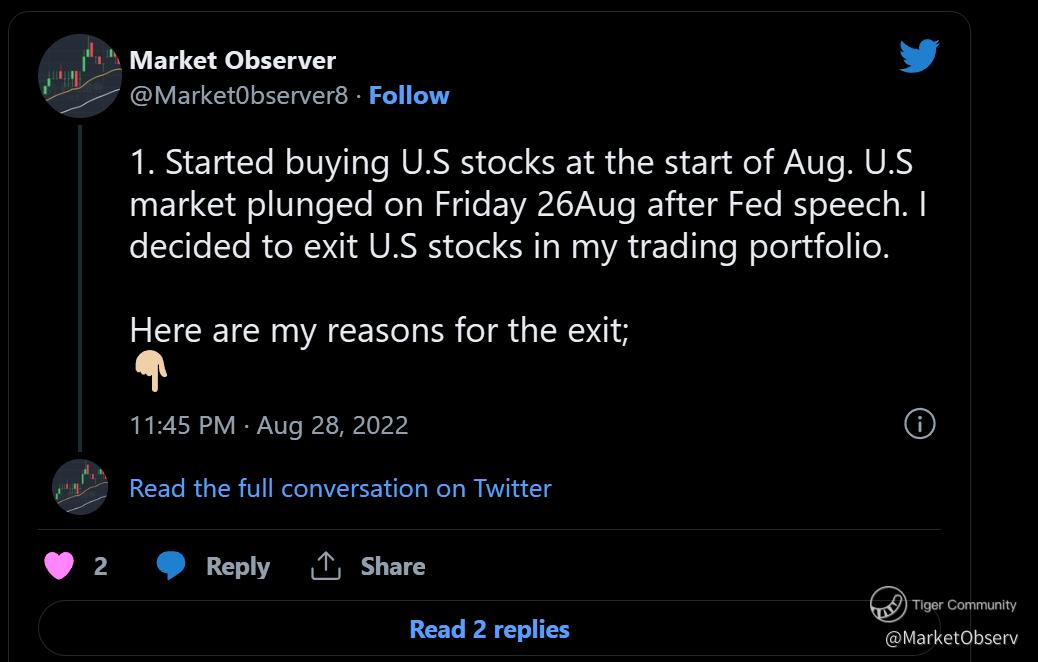Open the @Market0bserver8 handle link
The height and width of the screenshot is (662, 1038).
click(x=239, y=96)
